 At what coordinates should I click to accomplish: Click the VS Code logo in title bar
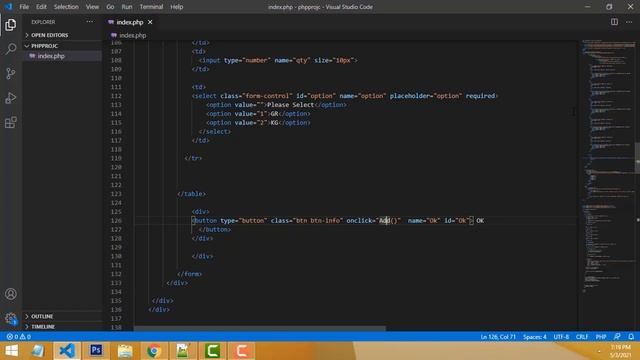[x=8, y=7]
